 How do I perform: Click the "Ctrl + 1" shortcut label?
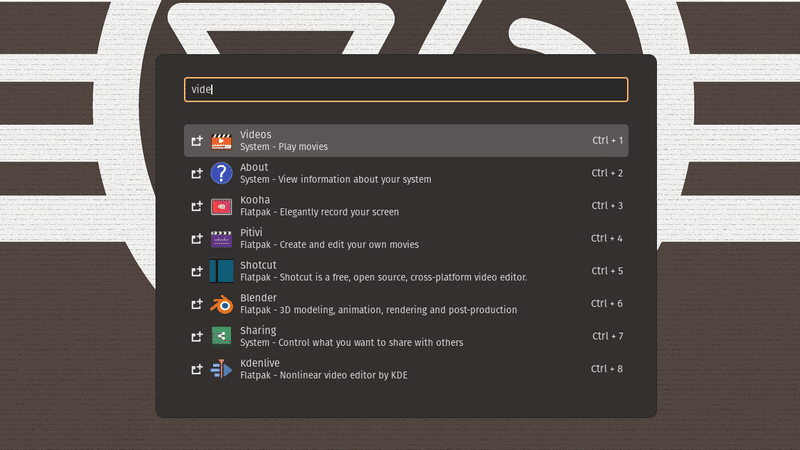pyautogui.click(x=607, y=140)
